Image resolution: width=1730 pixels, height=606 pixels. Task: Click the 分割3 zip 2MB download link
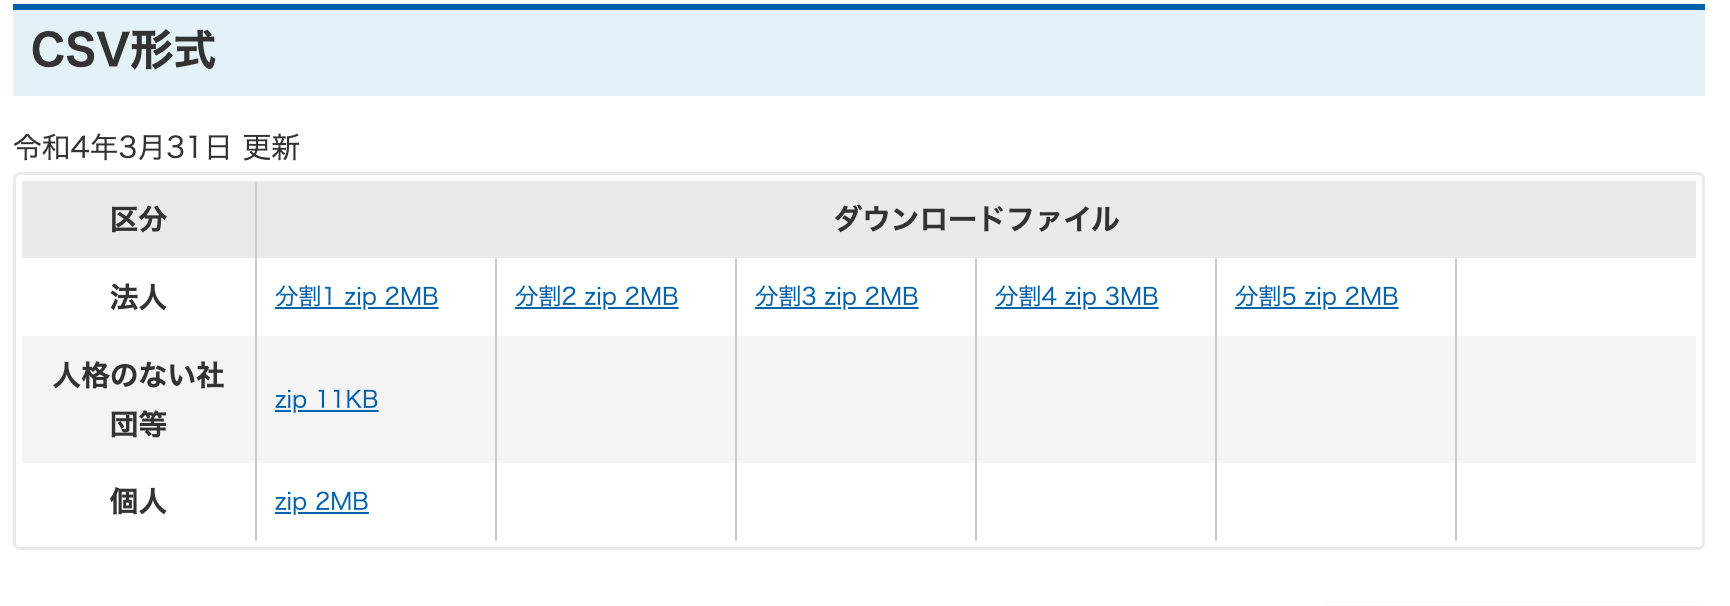(836, 297)
